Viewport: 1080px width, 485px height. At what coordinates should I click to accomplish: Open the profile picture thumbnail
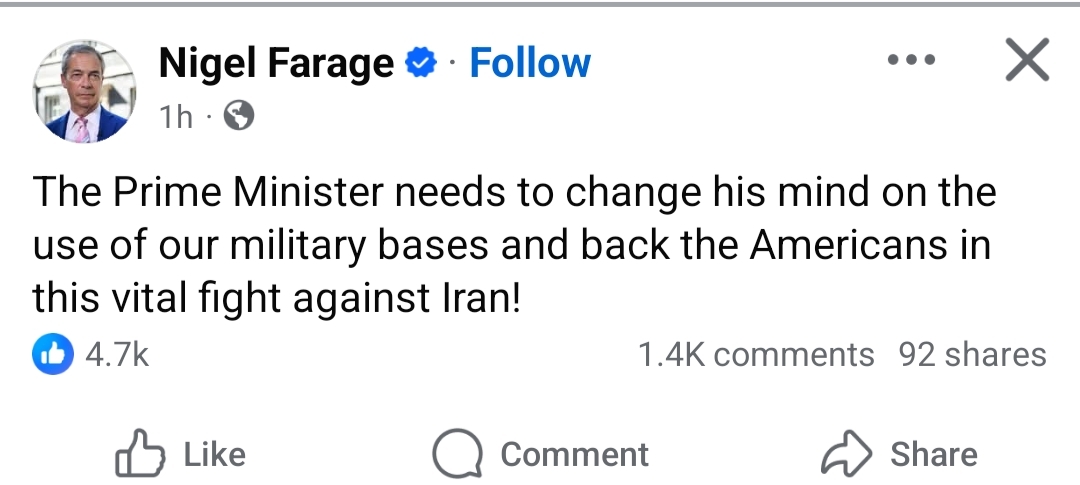click(x=85, y=91)
